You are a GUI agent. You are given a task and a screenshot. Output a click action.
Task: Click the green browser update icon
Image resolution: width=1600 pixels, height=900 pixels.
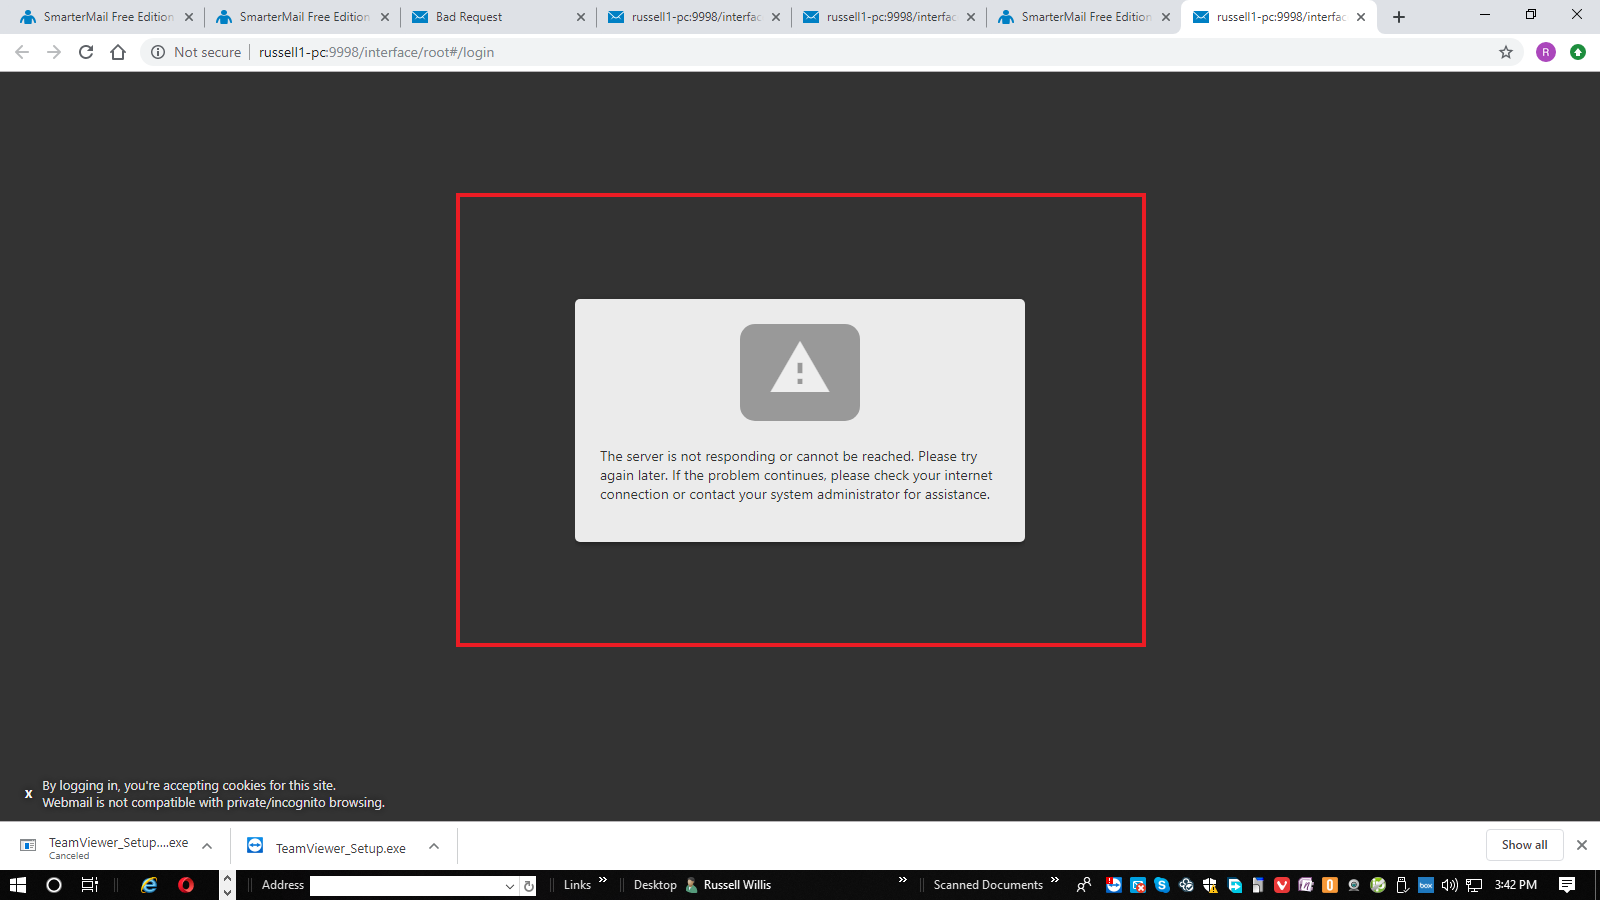[x=1578, y=52]
